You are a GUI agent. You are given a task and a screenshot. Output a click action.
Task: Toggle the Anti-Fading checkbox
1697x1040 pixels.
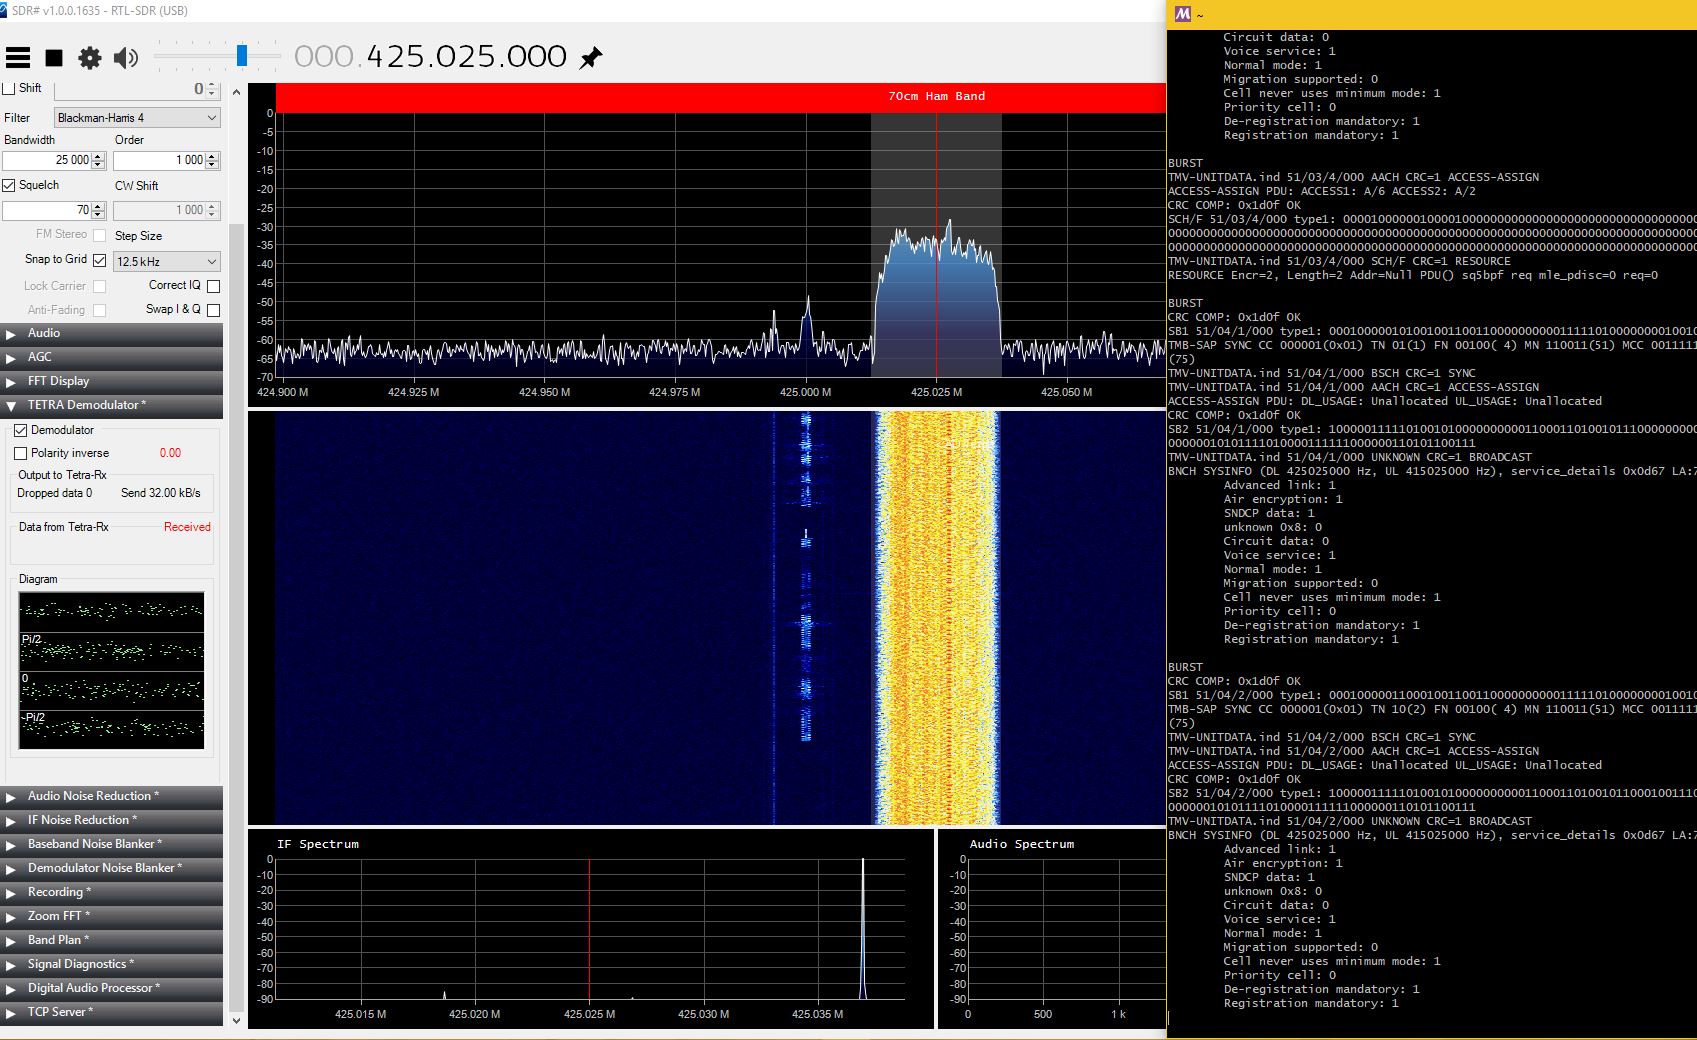(99, 310)
